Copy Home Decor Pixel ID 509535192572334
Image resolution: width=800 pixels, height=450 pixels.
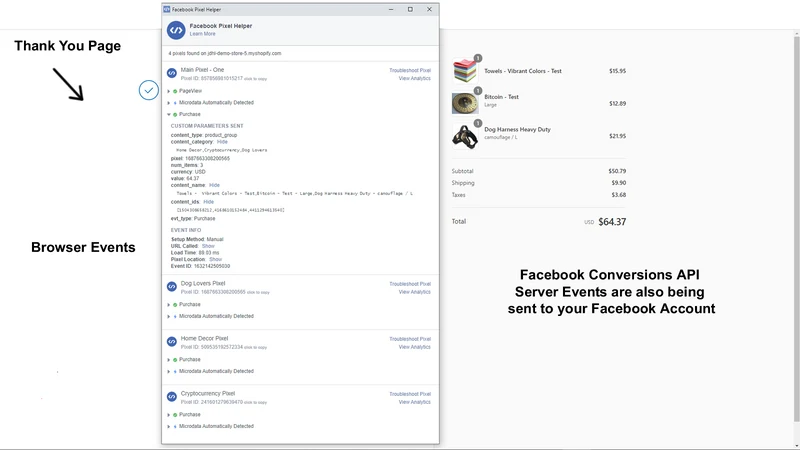tap(255, 347)
